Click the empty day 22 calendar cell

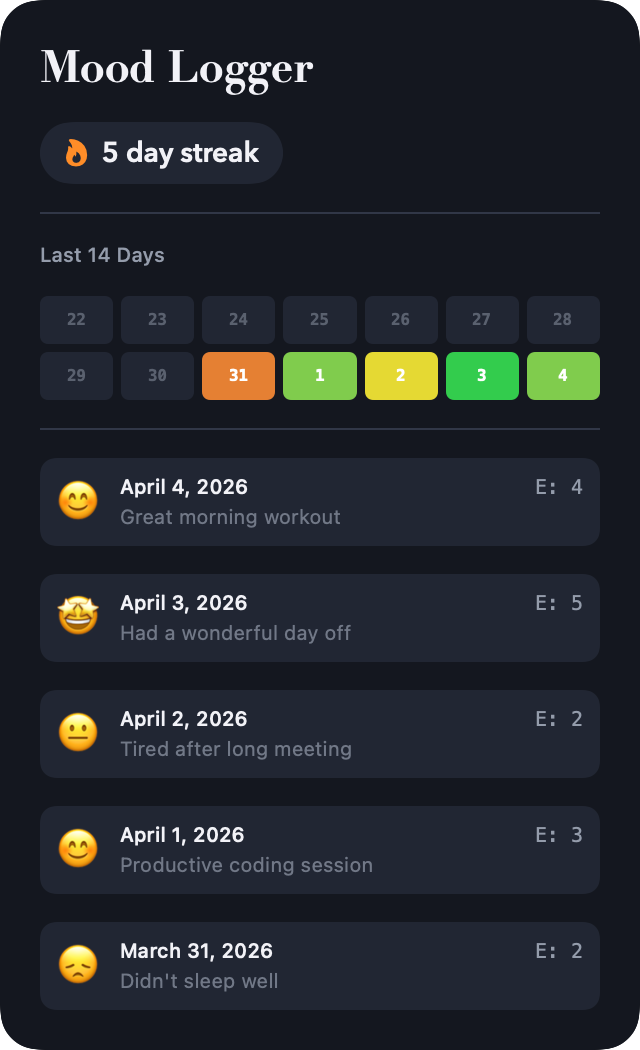coord(76,320)
